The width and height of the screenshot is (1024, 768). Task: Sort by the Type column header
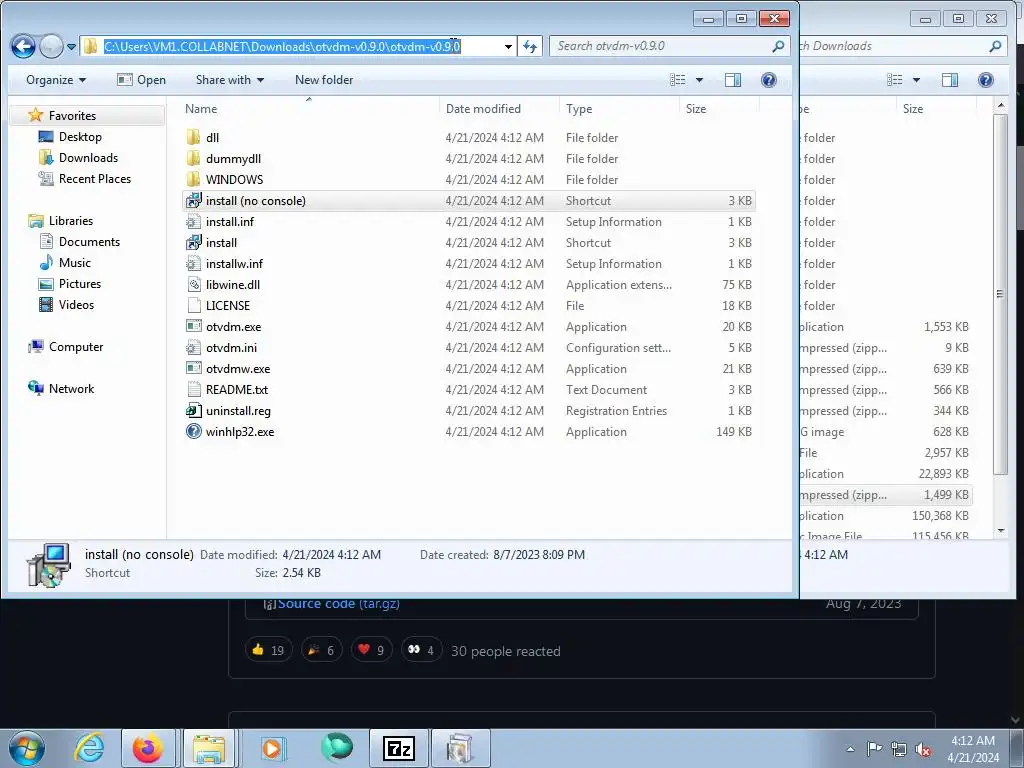[618, 108]
